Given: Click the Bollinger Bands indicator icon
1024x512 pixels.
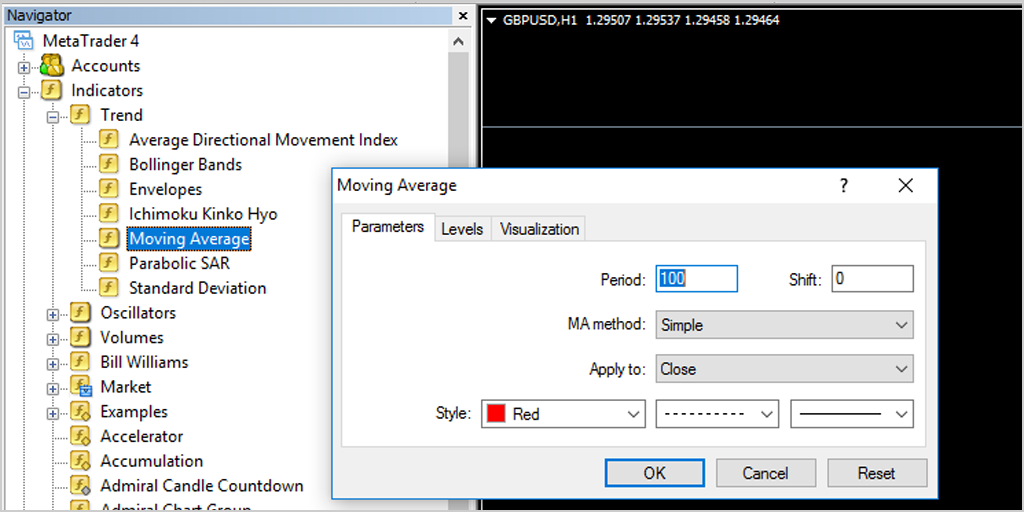Looking at the screenshot, I should (x=109, y=164).
